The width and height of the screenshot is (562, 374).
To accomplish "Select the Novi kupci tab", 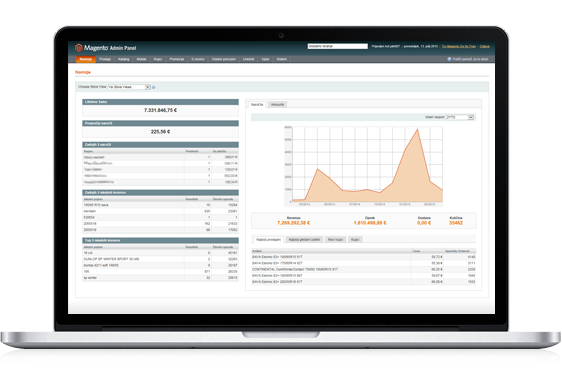I will coord(335,240).
